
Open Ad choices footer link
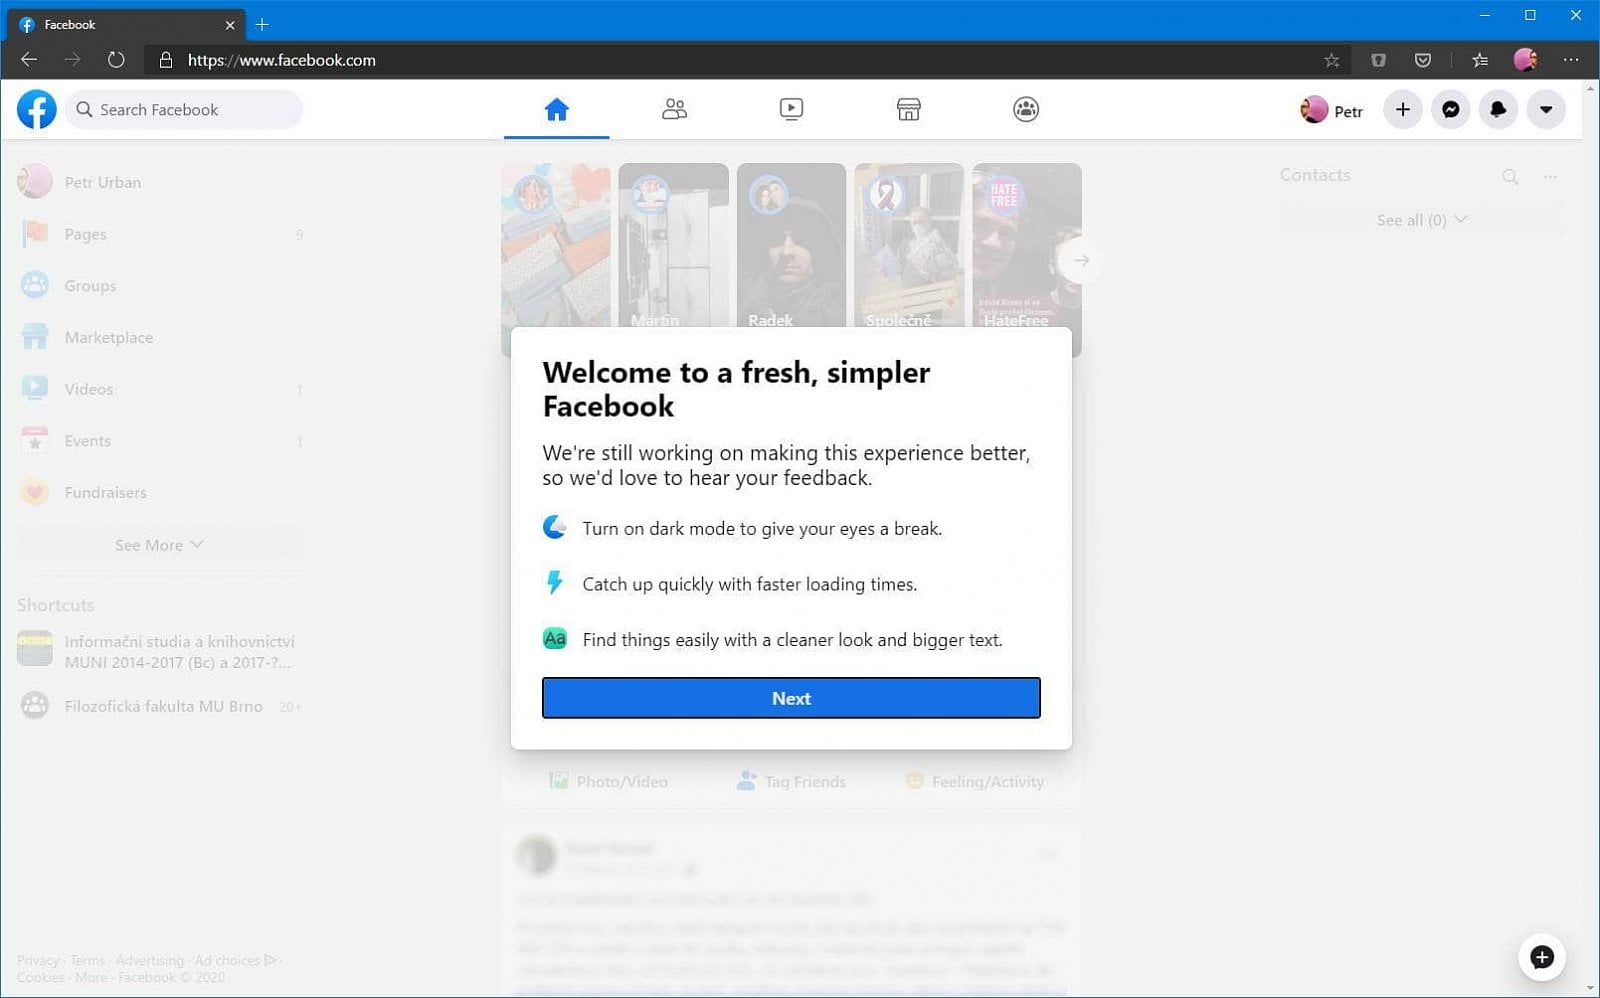tap(235, 960)
